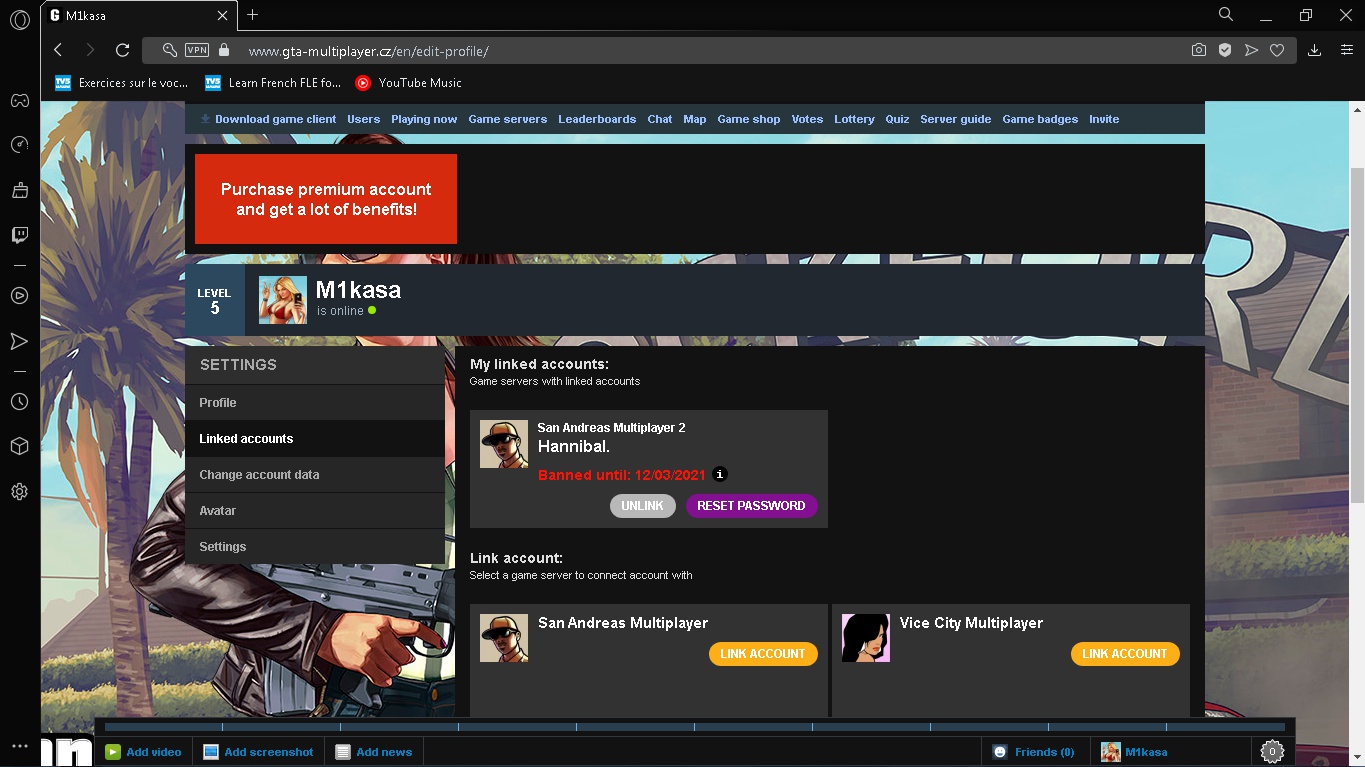
Task: Click Hannibal. linked account name
Action: (574, 446)
